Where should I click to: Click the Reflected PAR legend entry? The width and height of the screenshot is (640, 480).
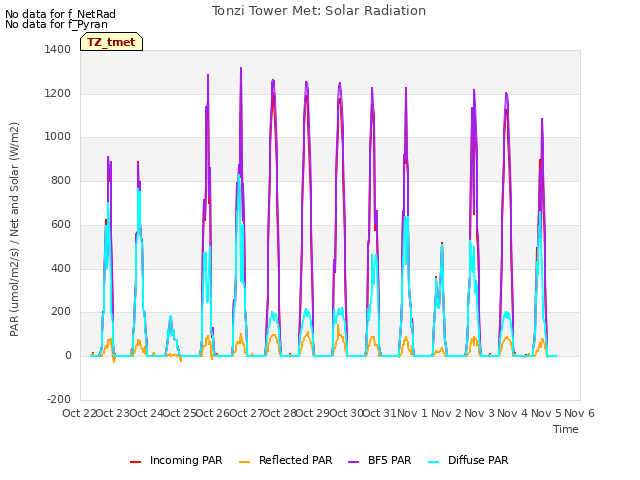point(285,460)
